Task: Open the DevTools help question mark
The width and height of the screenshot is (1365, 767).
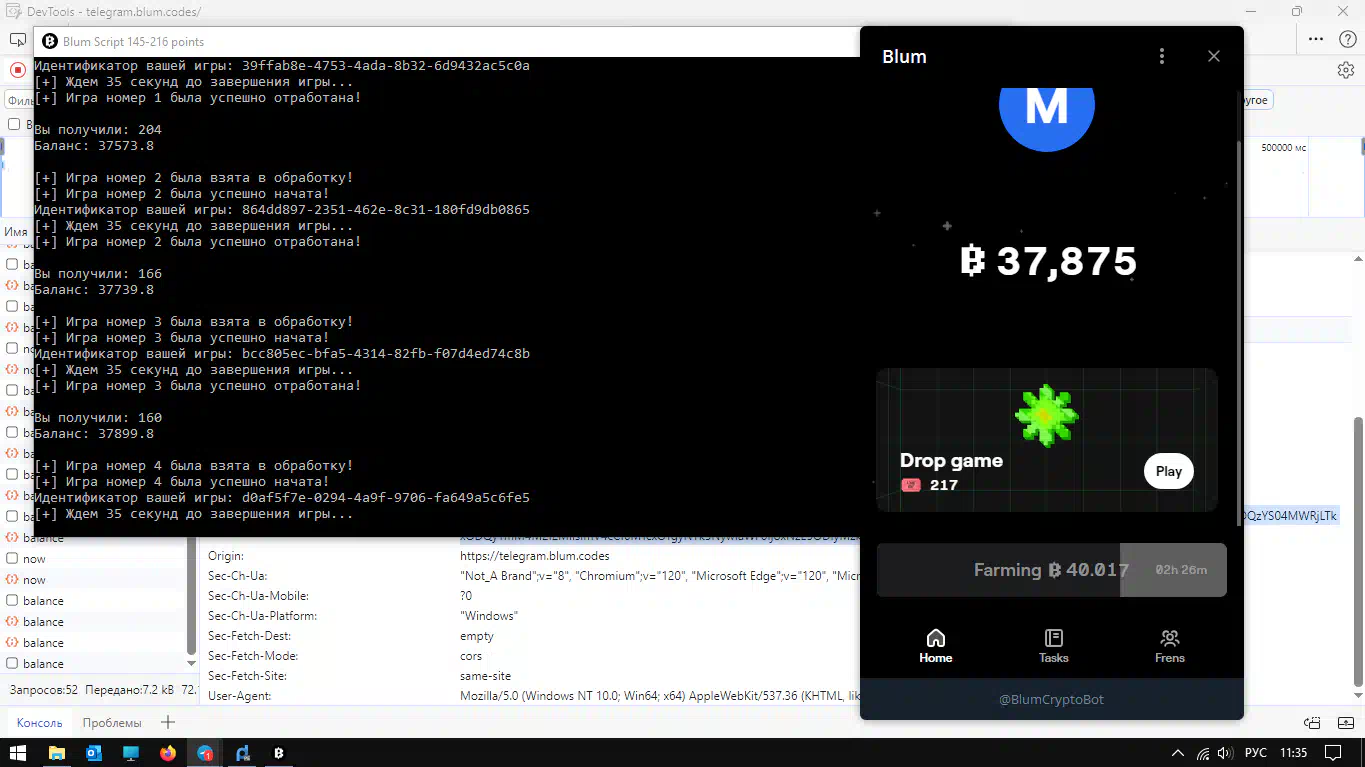Action: pos(1346,39)
